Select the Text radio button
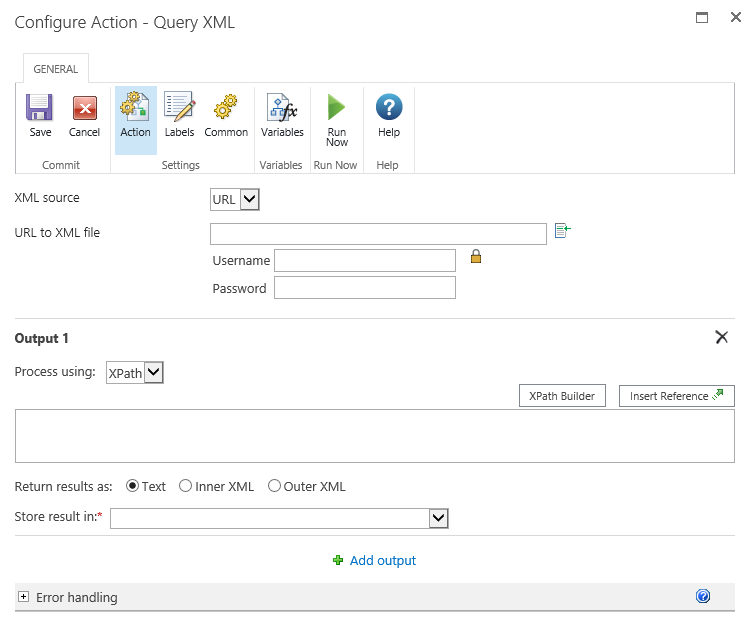 [x=132, y=487]
